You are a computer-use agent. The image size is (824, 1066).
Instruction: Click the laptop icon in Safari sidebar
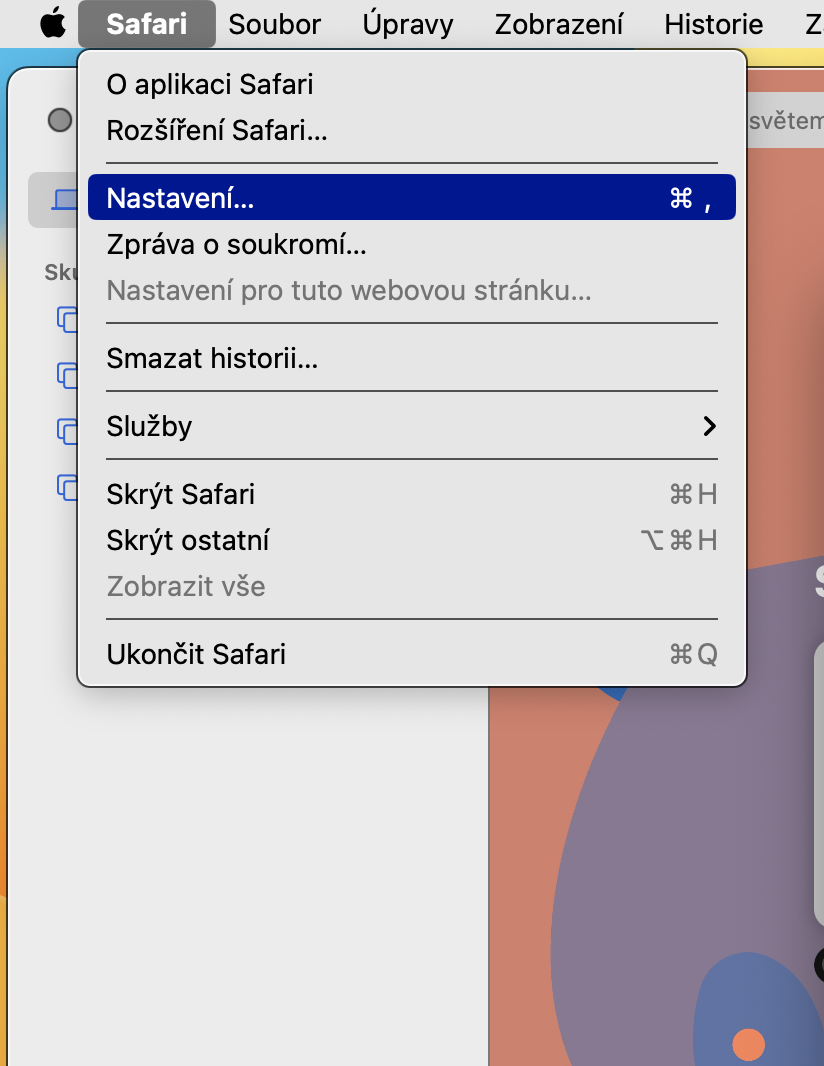pos(65,200)
